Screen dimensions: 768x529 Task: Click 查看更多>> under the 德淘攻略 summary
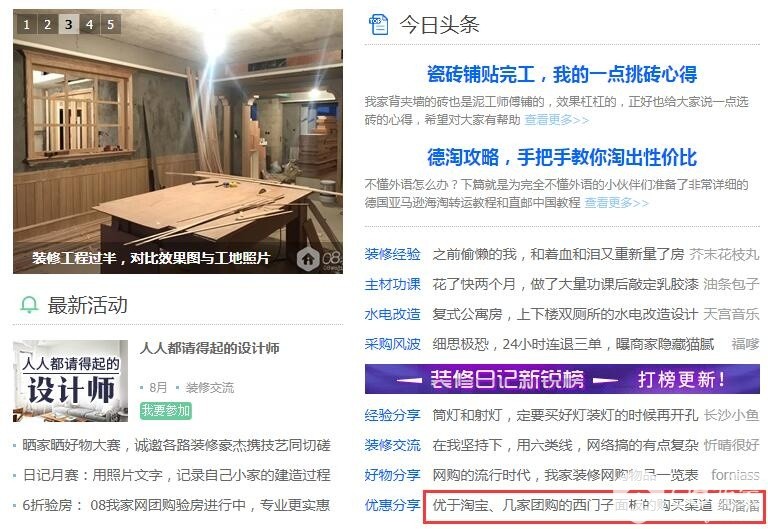(616, 203)
